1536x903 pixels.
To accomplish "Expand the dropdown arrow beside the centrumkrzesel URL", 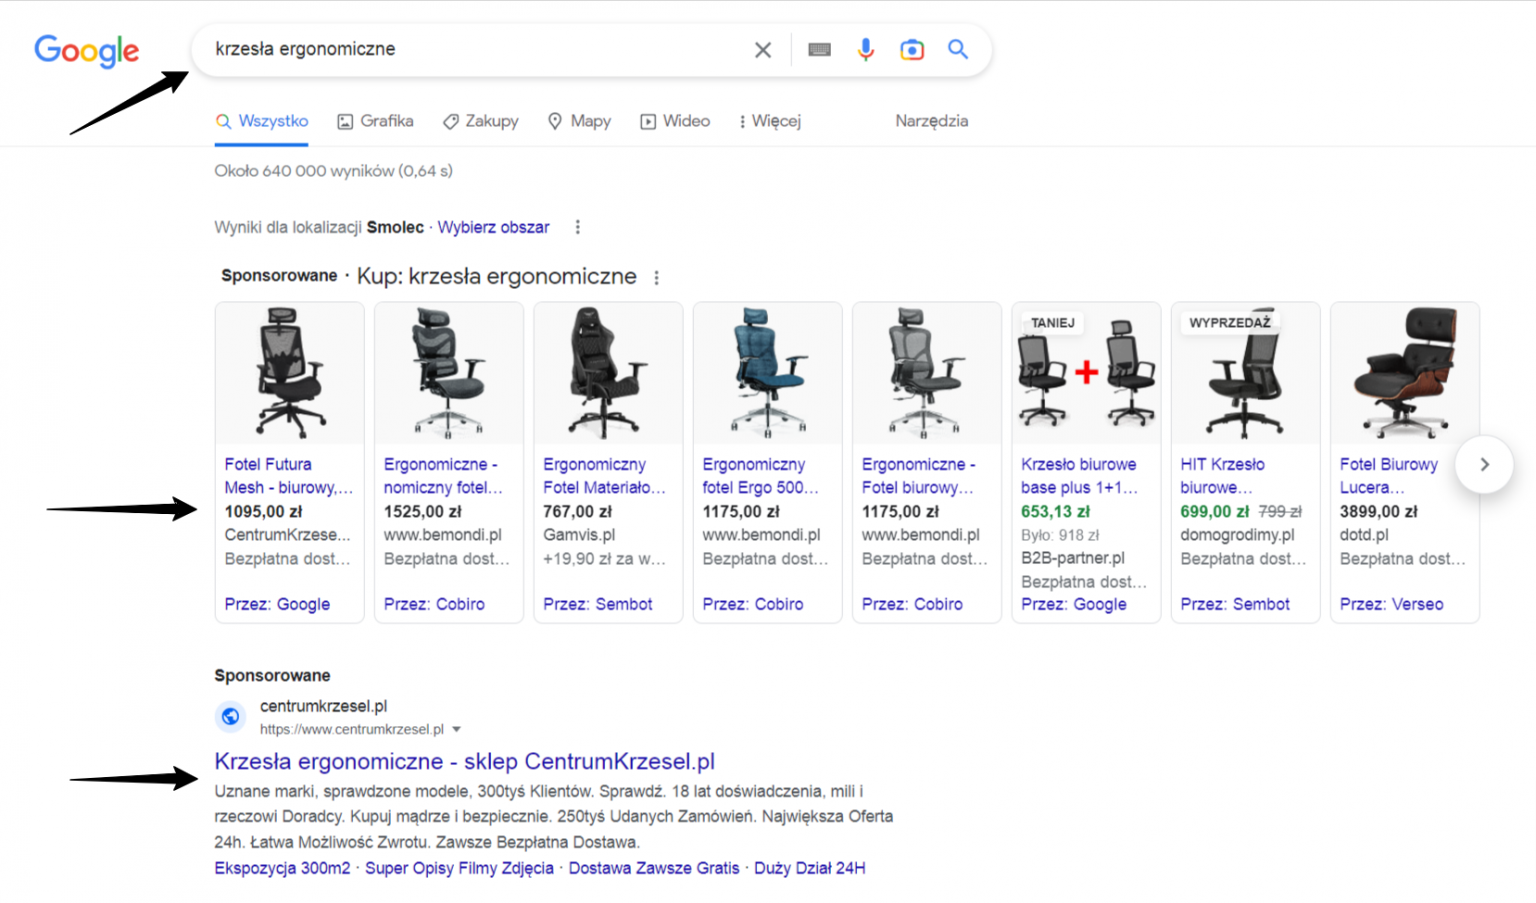I will point(457,729).
